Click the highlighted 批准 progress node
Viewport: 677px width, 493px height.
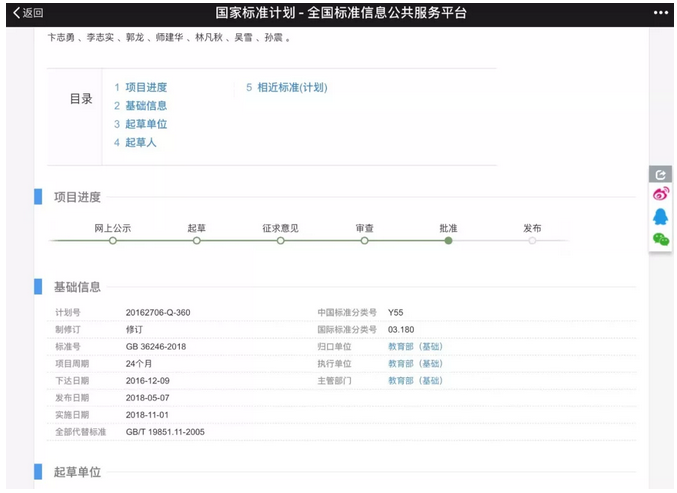449,240
